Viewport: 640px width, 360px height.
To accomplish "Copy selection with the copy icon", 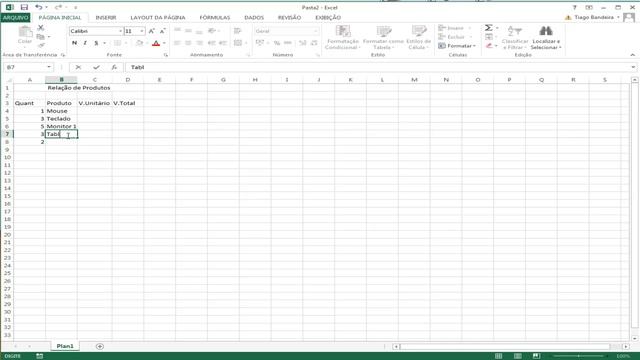I will (41, 37).
